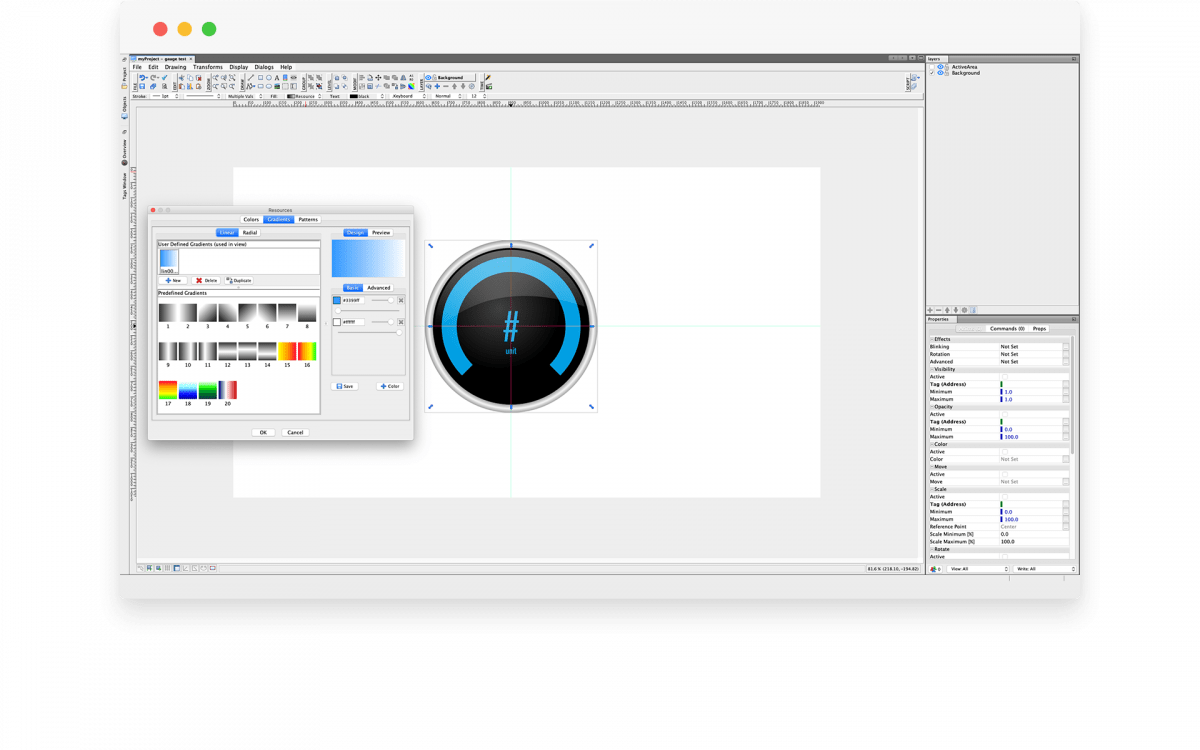Open the Fill Resource dropdown
Screen dimensions: 1200x750
tap(304, 96)
